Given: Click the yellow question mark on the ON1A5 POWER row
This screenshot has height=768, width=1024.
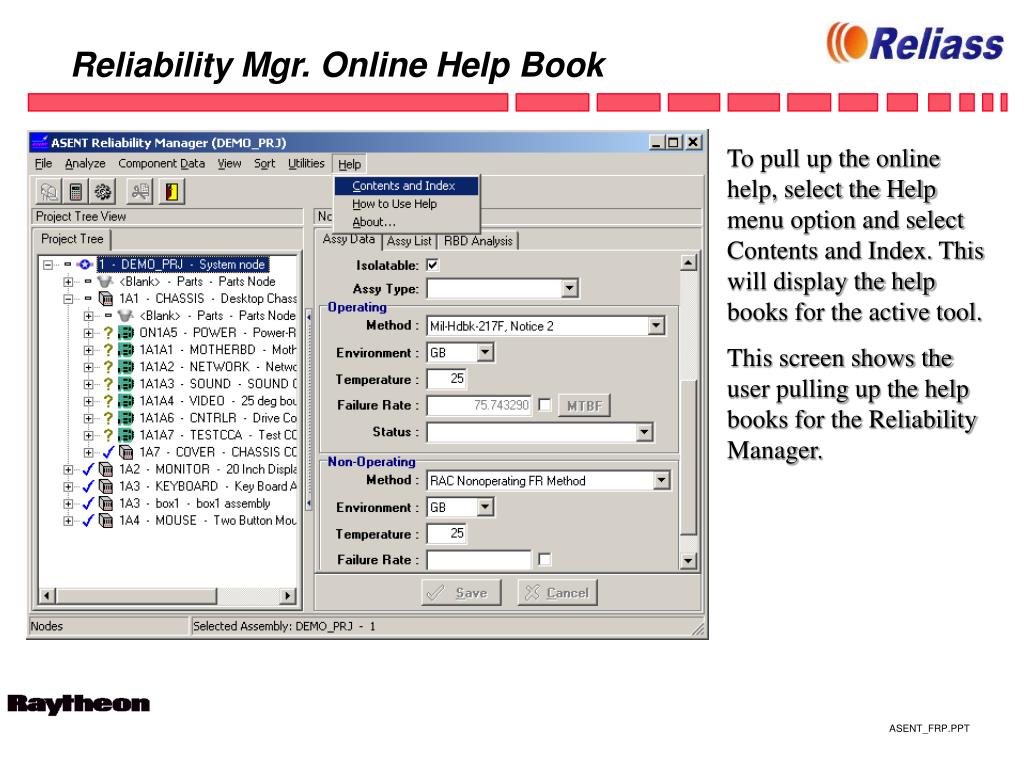Looking at the screenshot, I should (108, 333).
